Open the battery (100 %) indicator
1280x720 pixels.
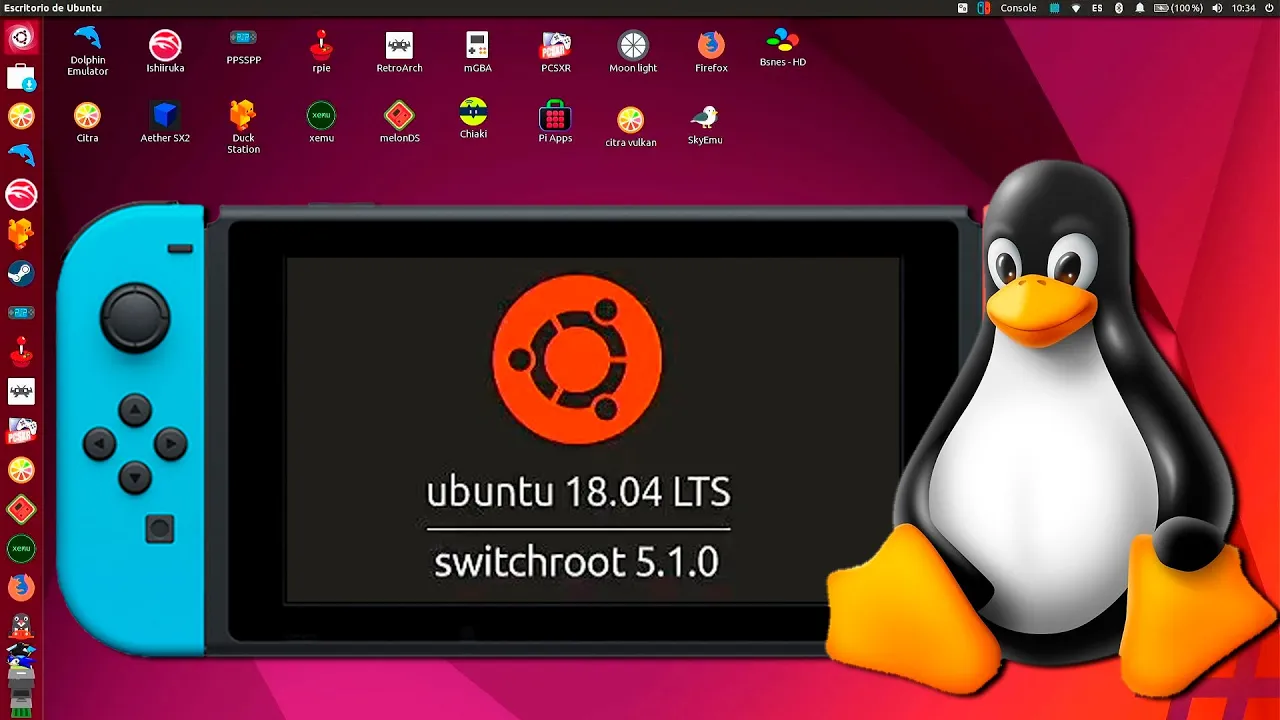click(x=1179, y=8)
